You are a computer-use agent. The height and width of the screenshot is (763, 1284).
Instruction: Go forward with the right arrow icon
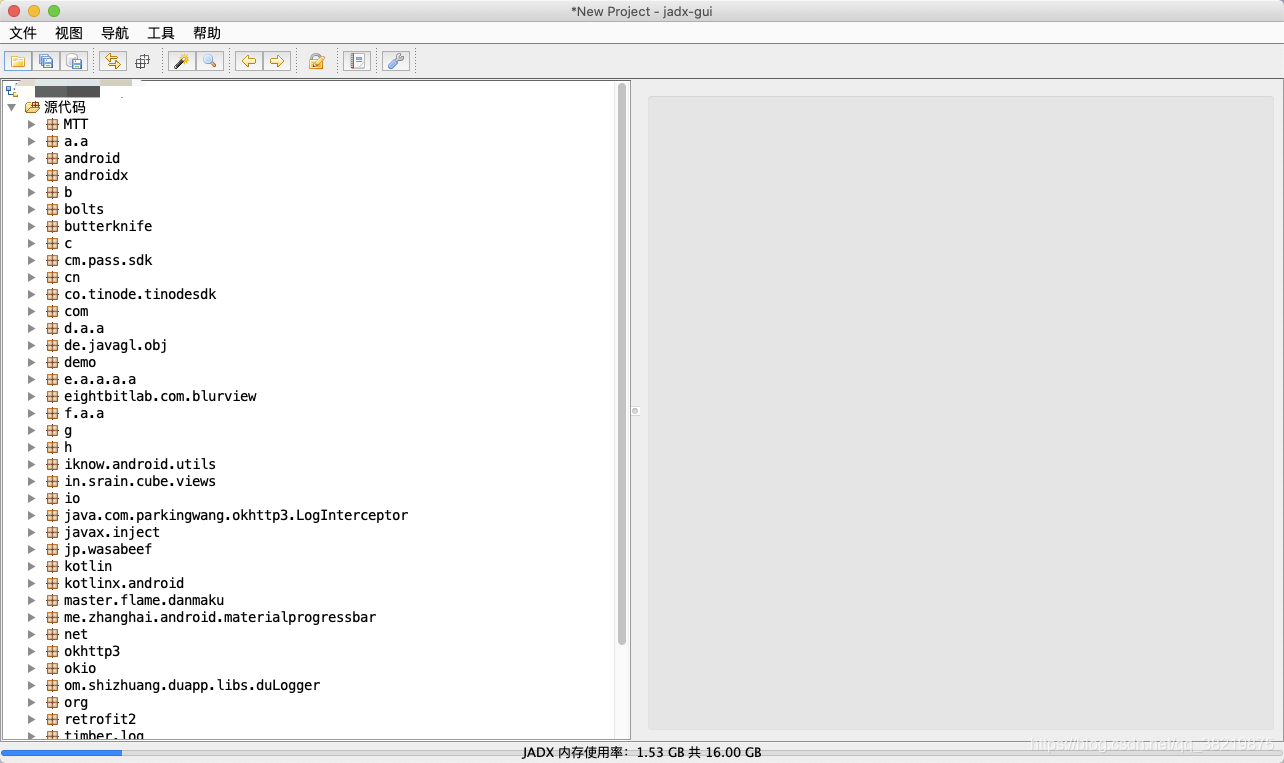(x=277, y=61)
